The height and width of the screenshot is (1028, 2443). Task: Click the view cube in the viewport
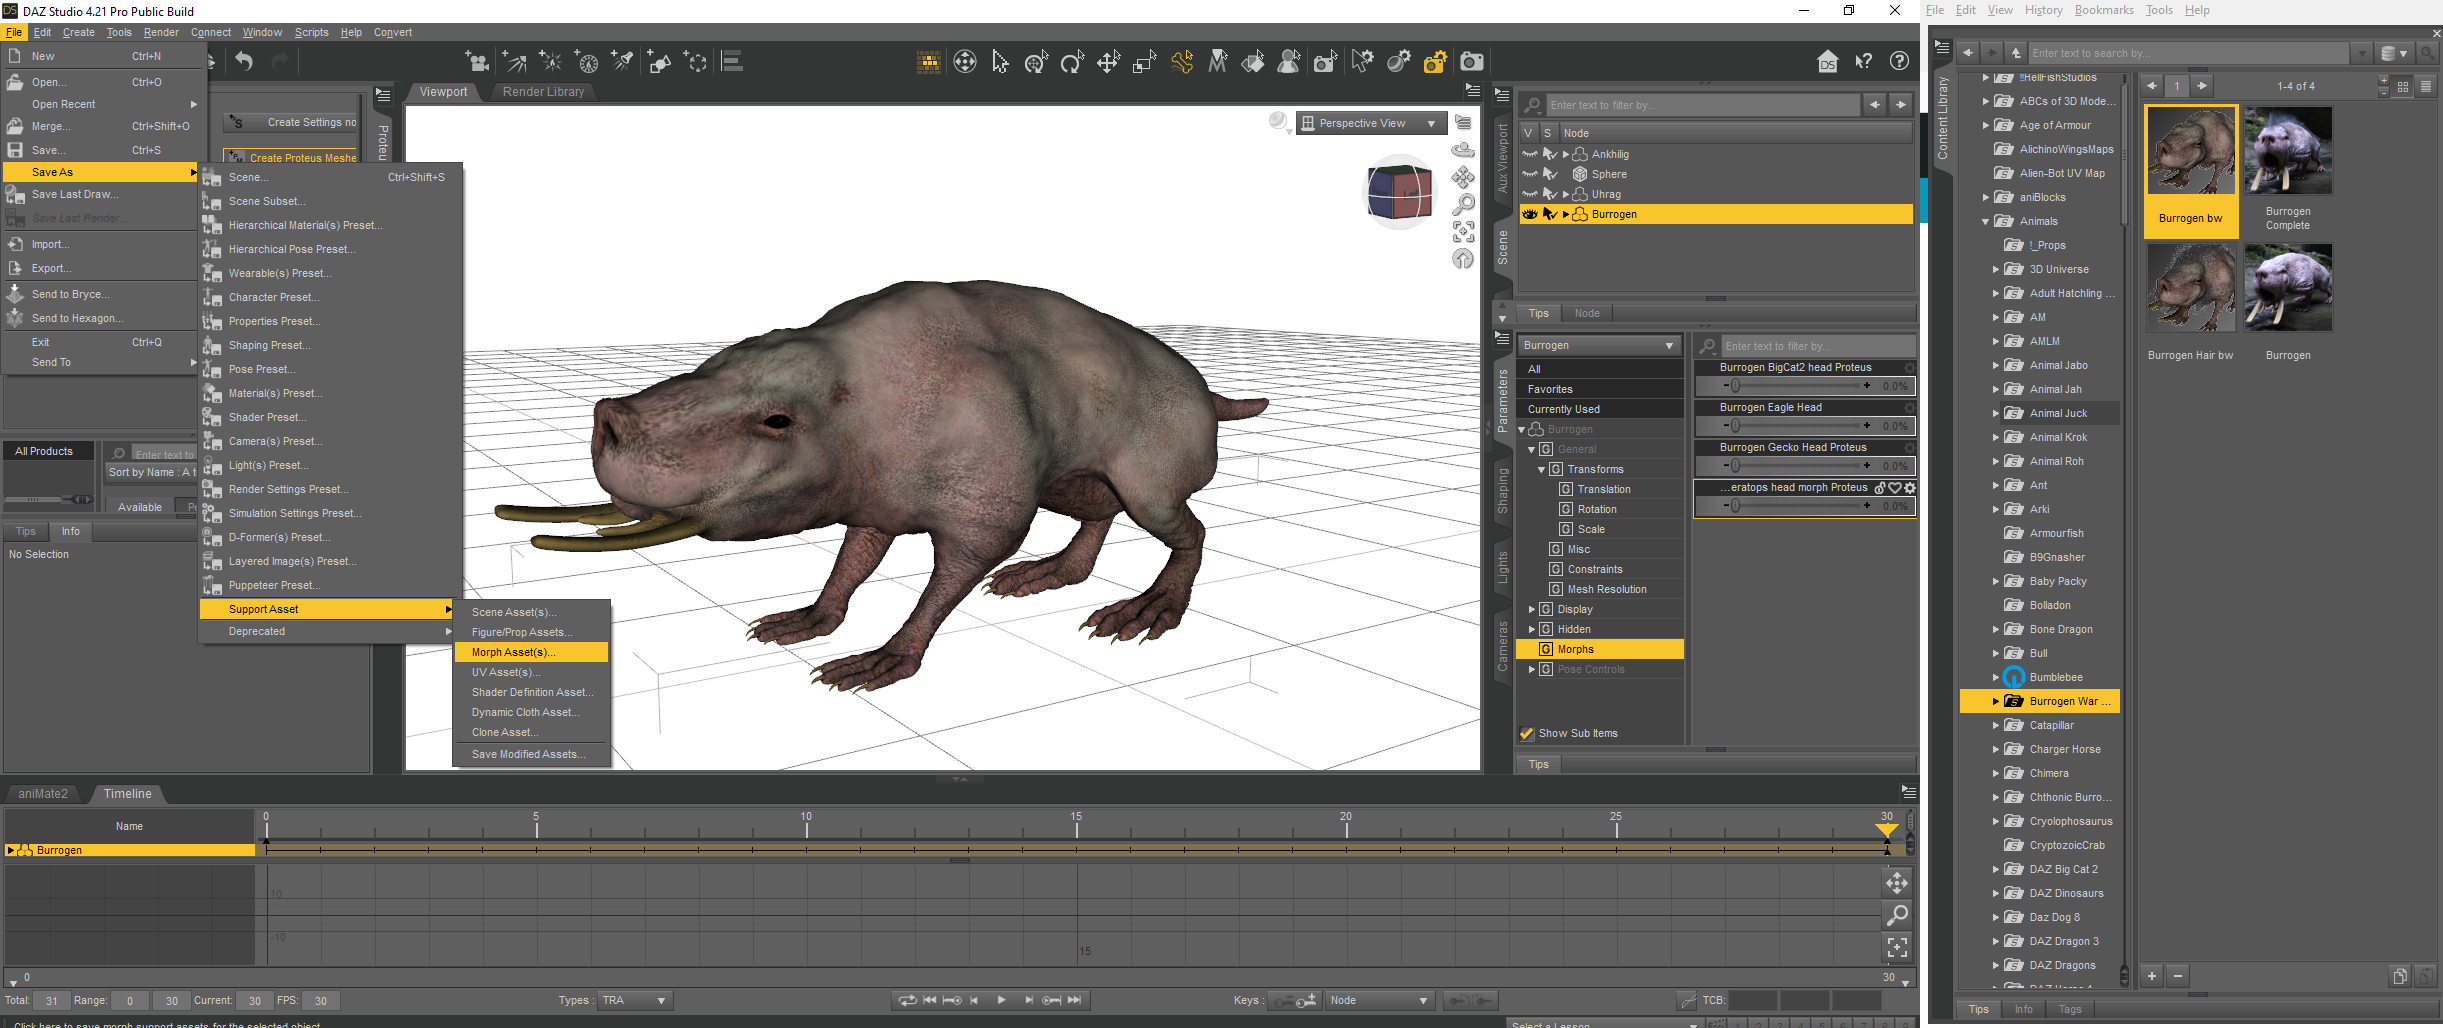1399,192
